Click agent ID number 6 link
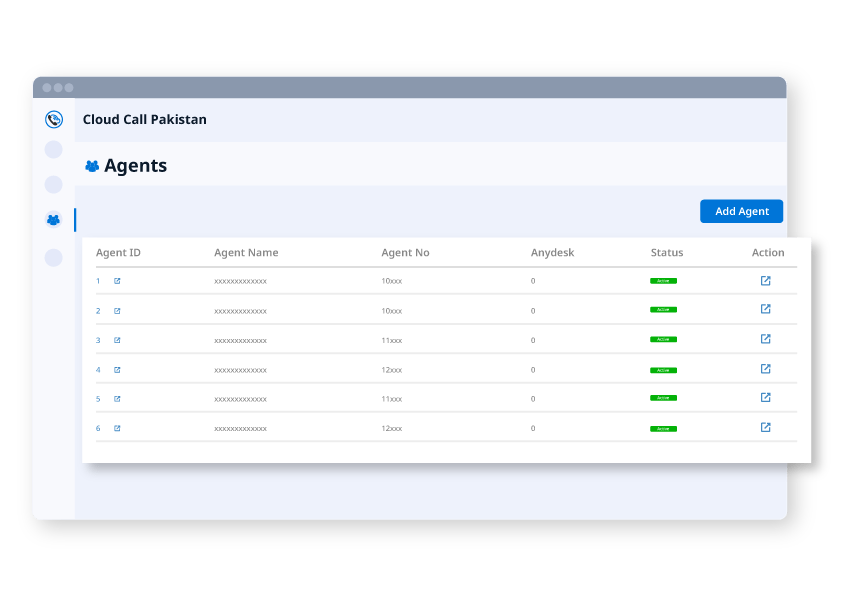Screen dimensions: 842x595 (98, 429)
